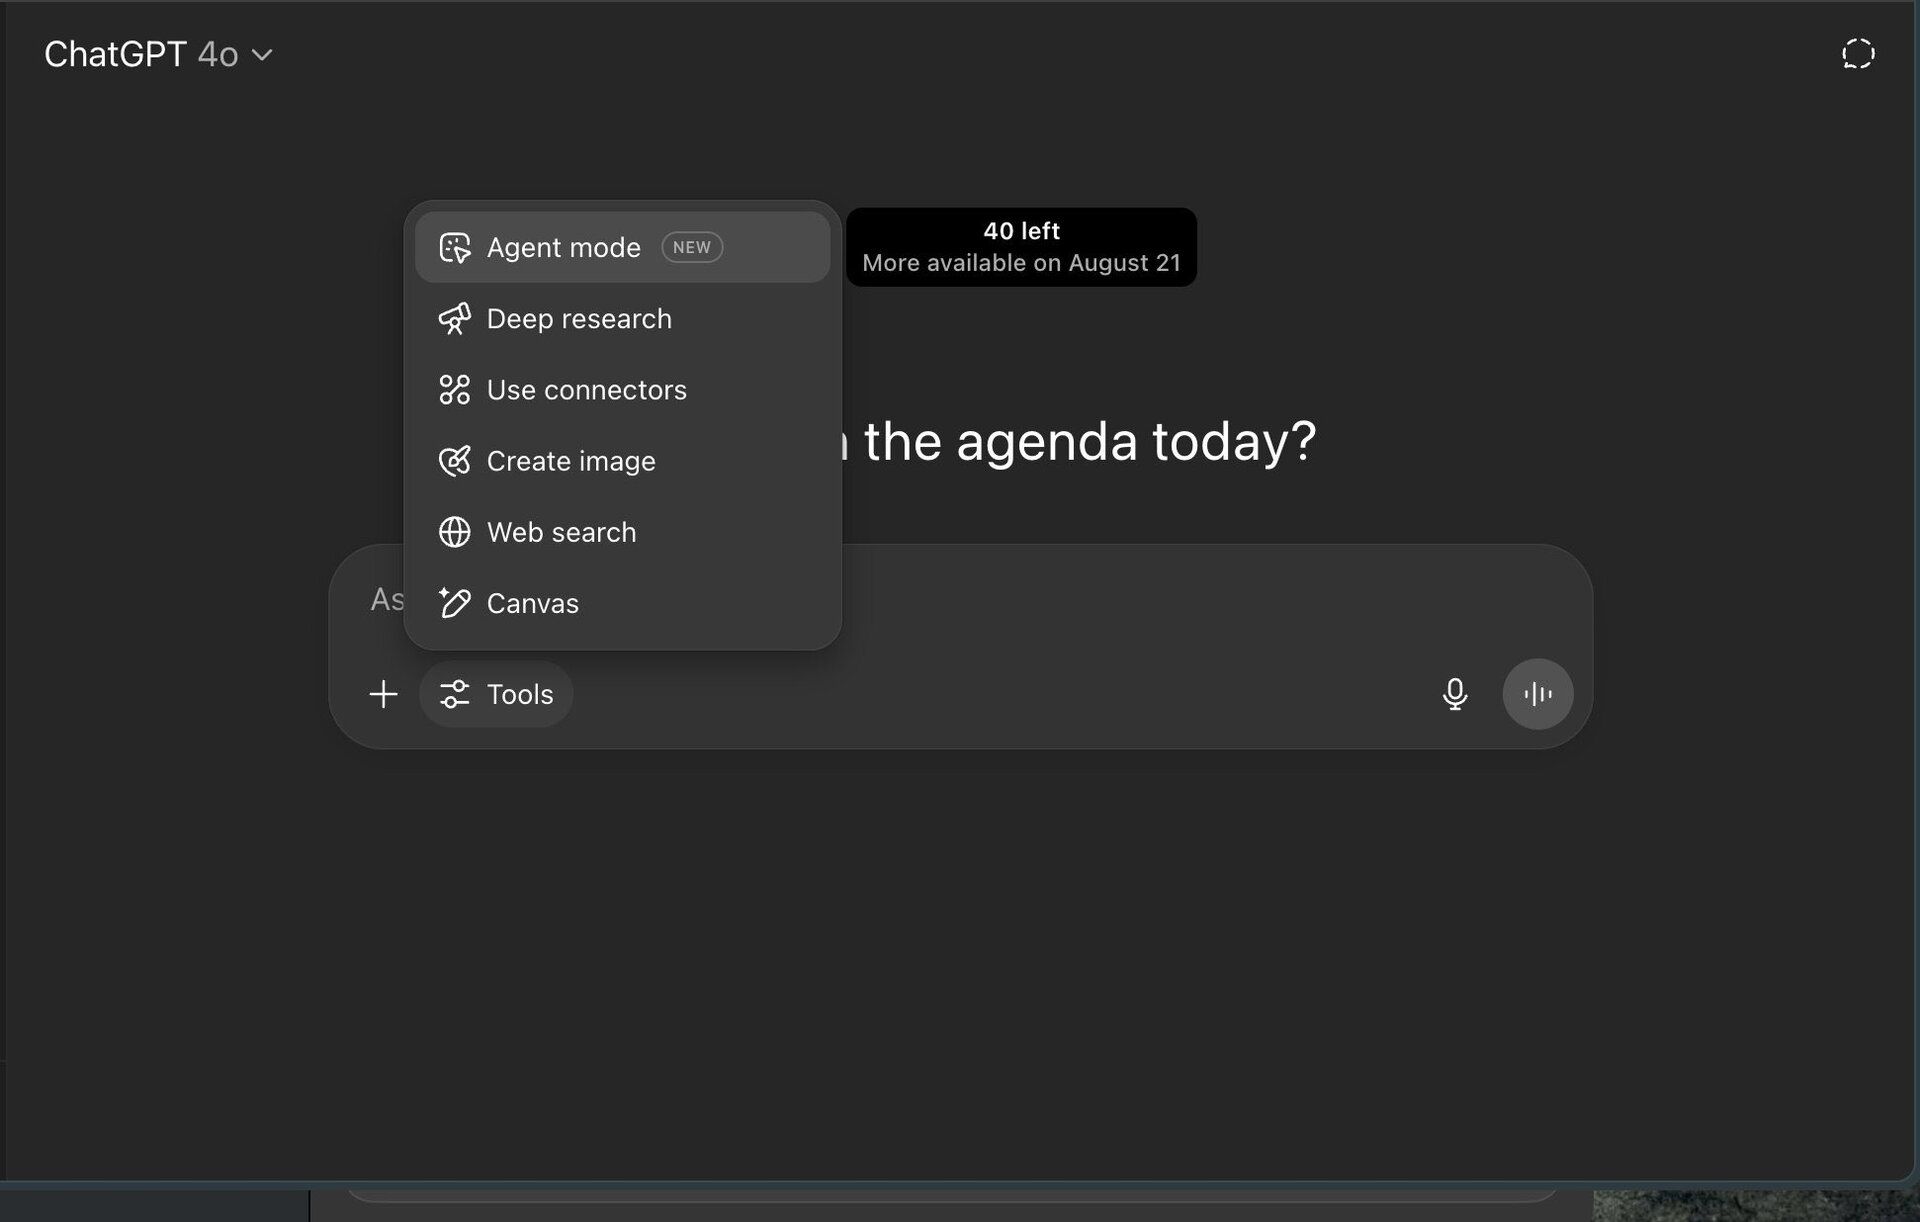Click the Web search globe icon

tap(454, 532)
